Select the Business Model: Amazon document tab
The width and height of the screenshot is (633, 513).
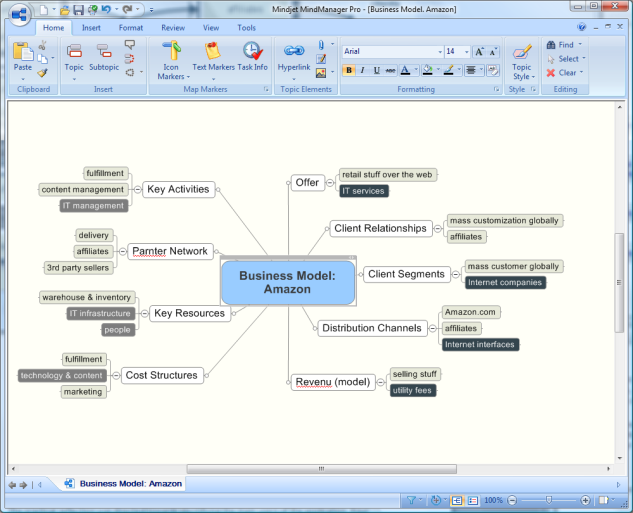130,484
